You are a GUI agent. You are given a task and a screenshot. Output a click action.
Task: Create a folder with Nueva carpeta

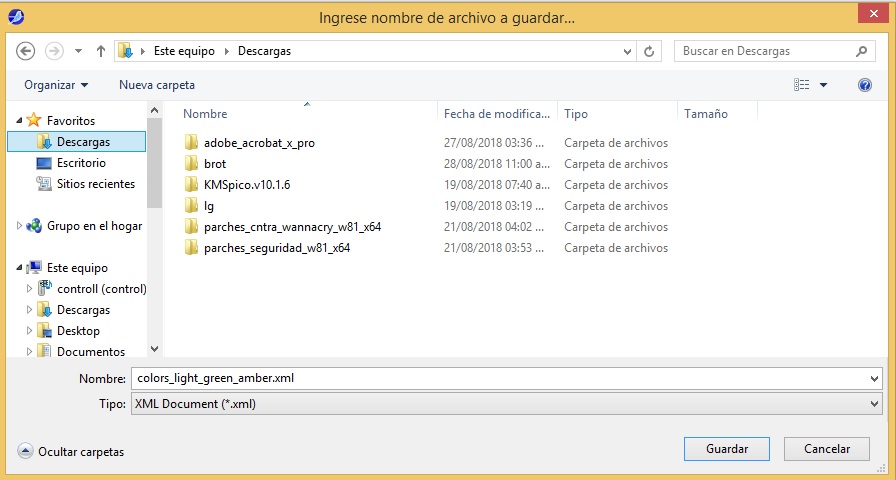click(x=157, y=85)
